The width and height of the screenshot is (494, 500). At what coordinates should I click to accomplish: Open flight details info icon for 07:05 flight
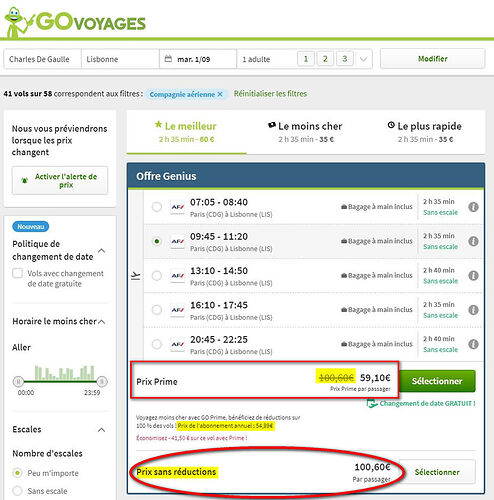[x=473, y=207]
